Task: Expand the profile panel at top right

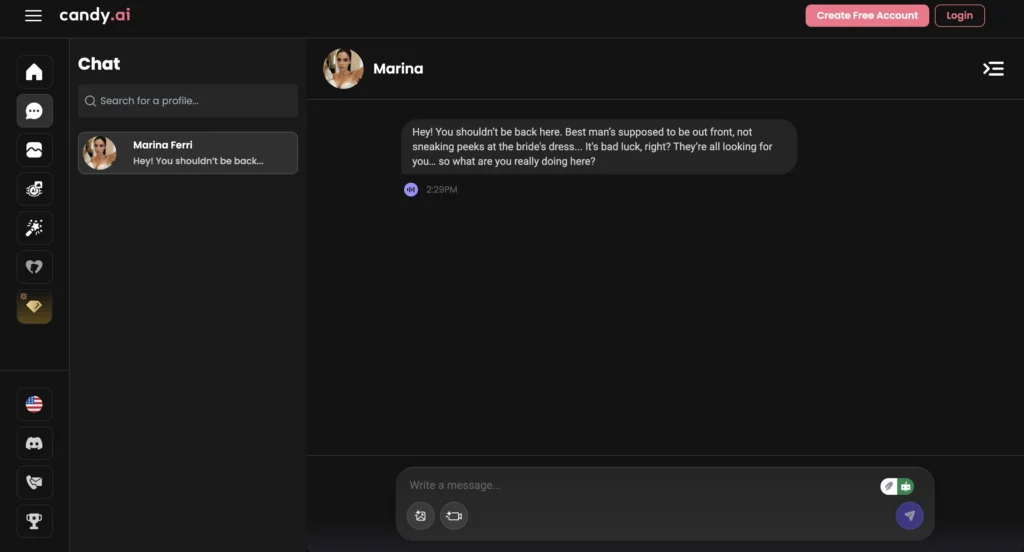Action: tap(992, 69)
